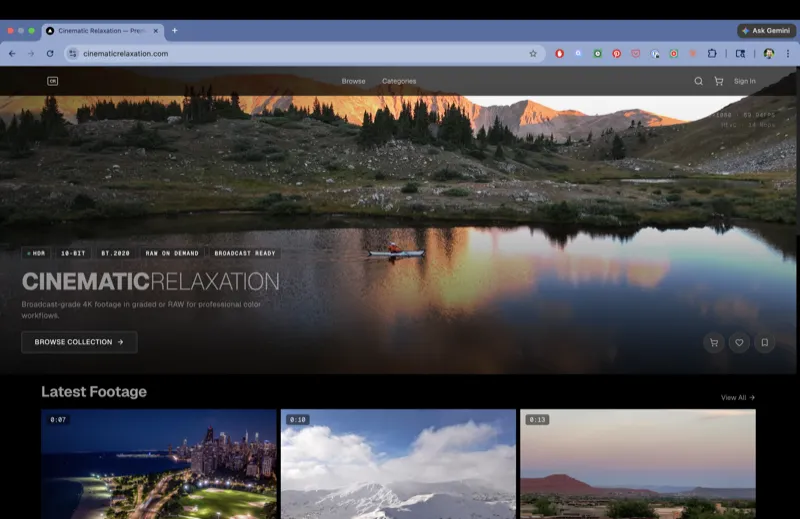This screenshot has width=800, height=519.
Task: Open the city night footage thumbnail 0:07
Action: click(159, 464)
